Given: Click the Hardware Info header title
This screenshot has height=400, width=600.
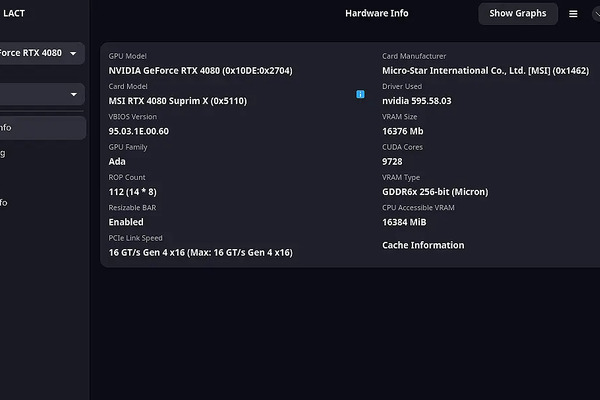Looking at the screenshot, I should [x=376, y=14].
